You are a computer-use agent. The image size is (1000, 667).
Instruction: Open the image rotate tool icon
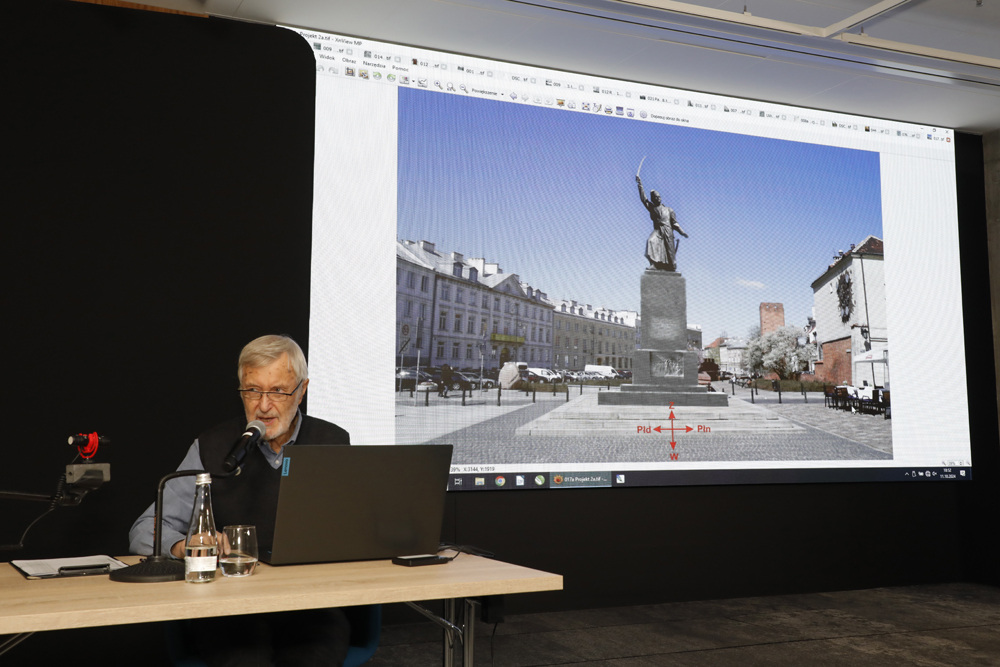point(377,76)
